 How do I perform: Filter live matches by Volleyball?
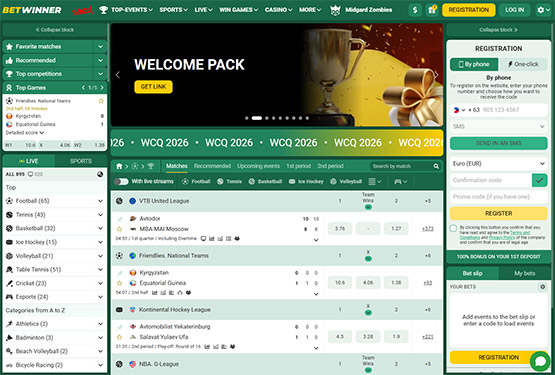tap(346, 181)
